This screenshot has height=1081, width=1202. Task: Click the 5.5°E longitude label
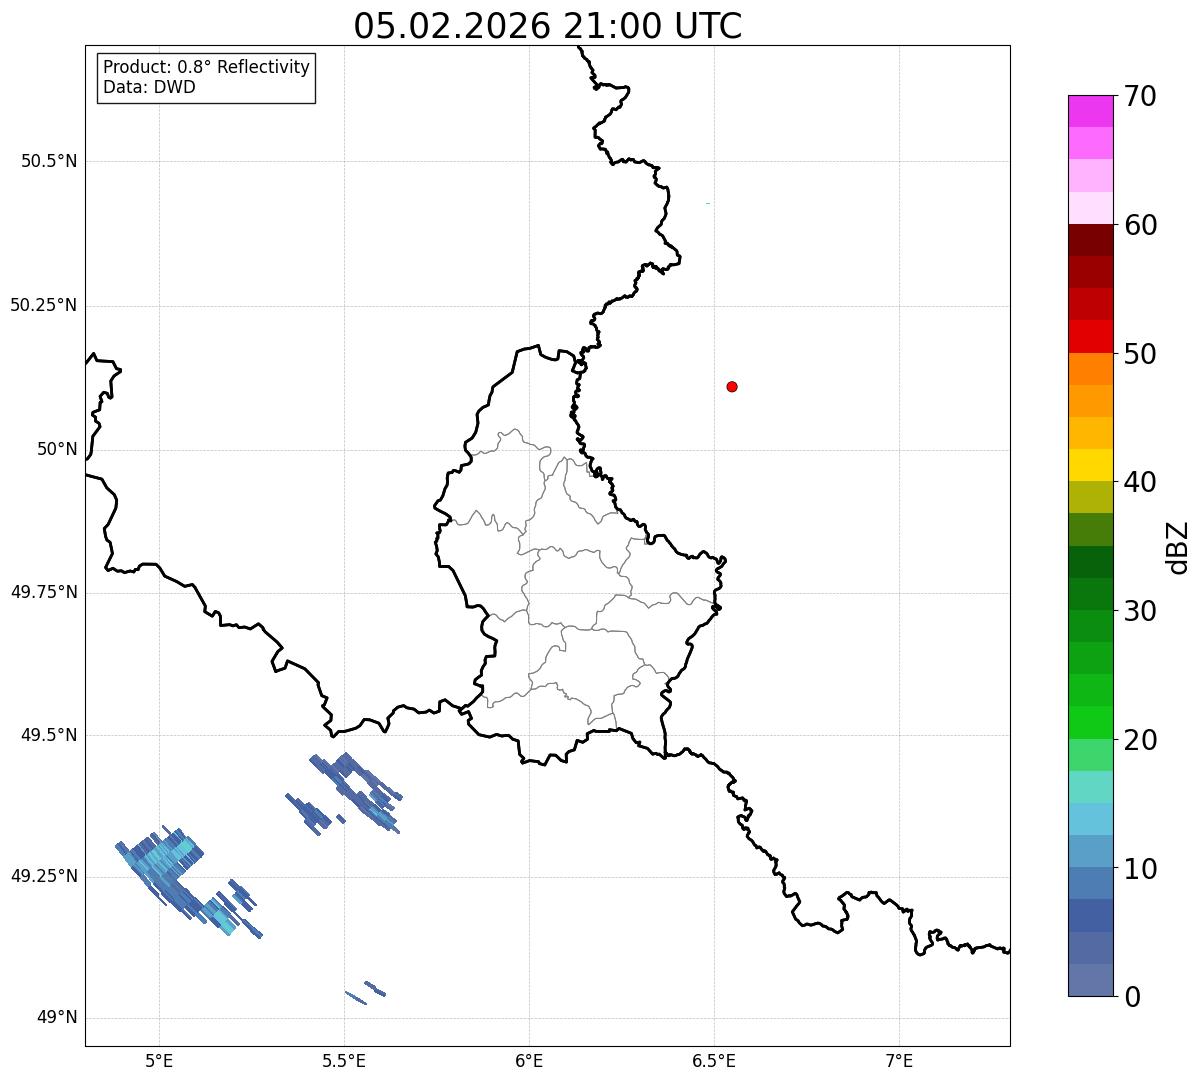tap(344, 1060)
